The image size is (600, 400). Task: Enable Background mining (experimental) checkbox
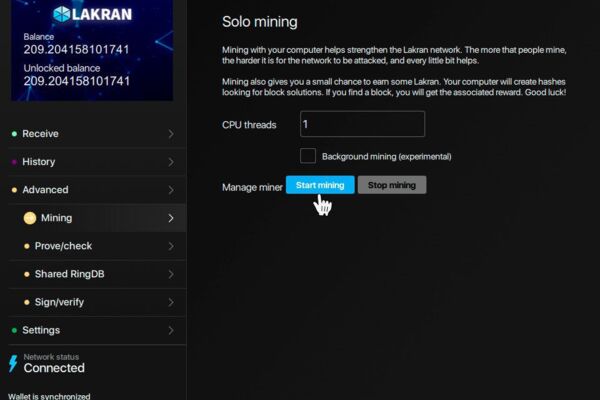coord(308,156)
